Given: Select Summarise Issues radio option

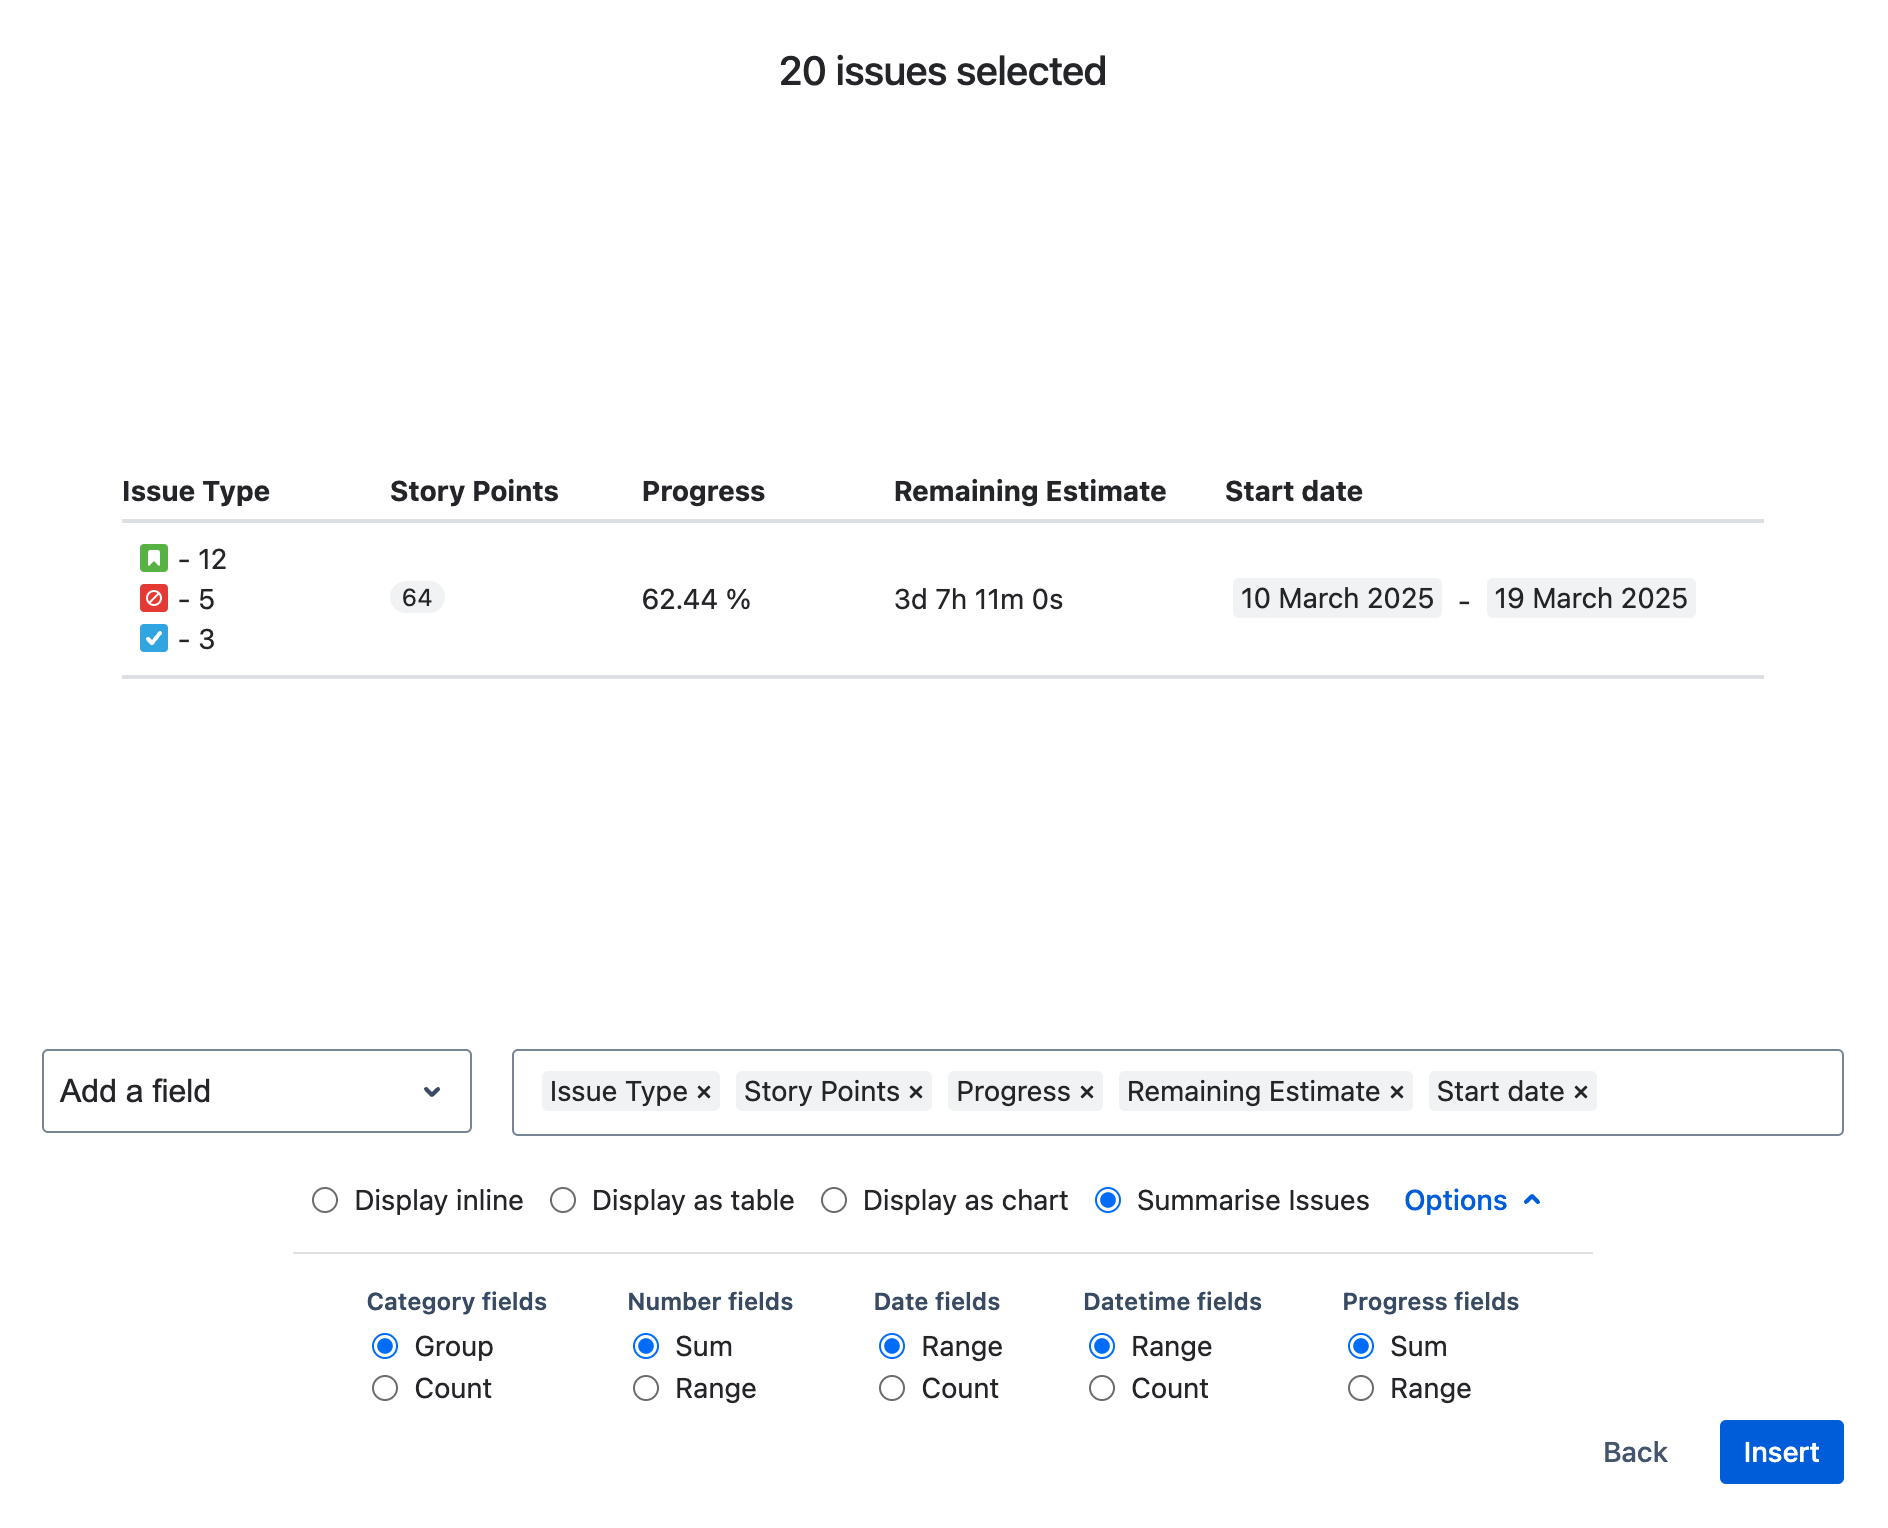Looking at the screenshot, I should 1108,1200.
